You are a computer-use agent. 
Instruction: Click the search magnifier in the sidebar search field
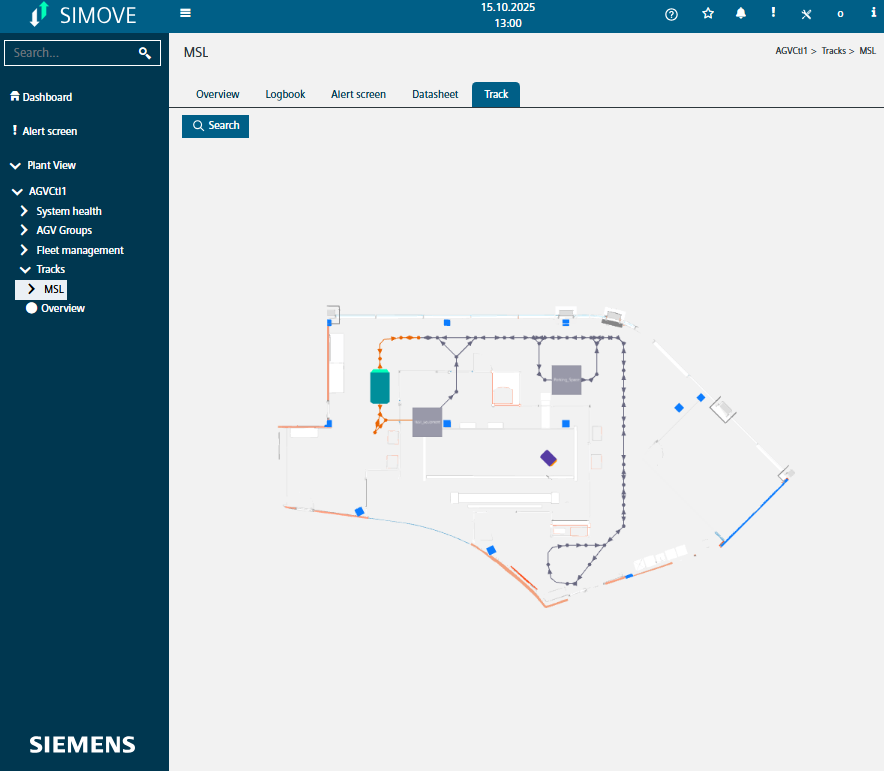146,52
